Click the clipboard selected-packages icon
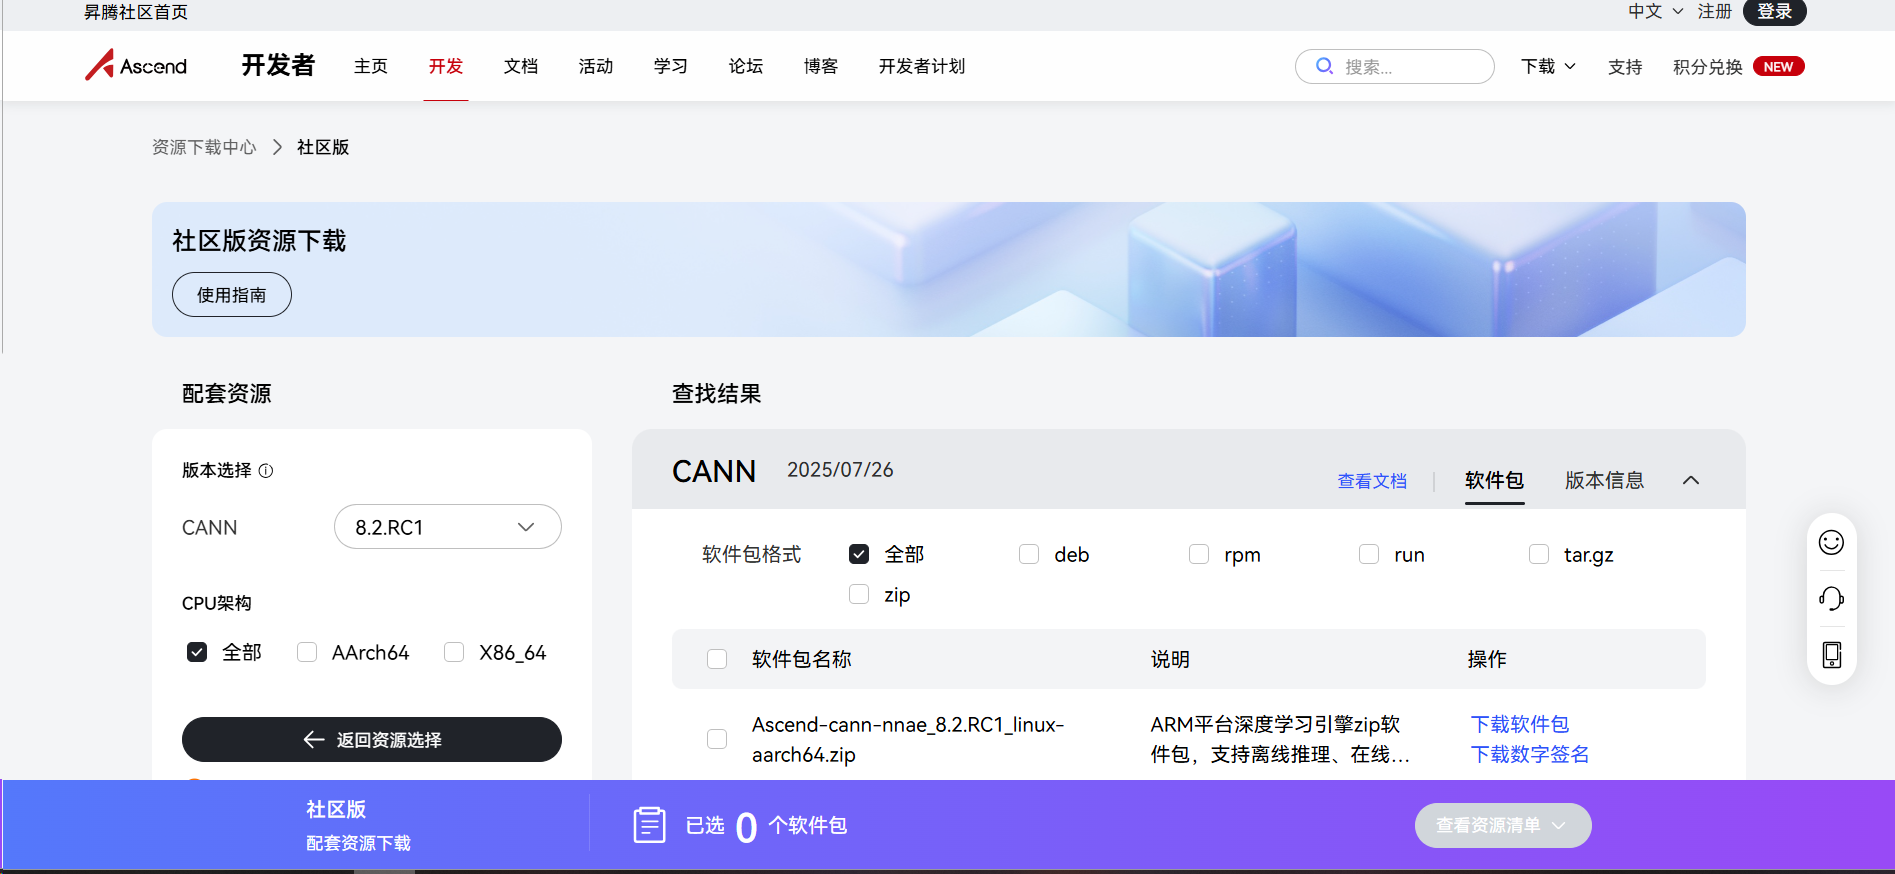Screen dimensions: 1895x874 [650, 825]
